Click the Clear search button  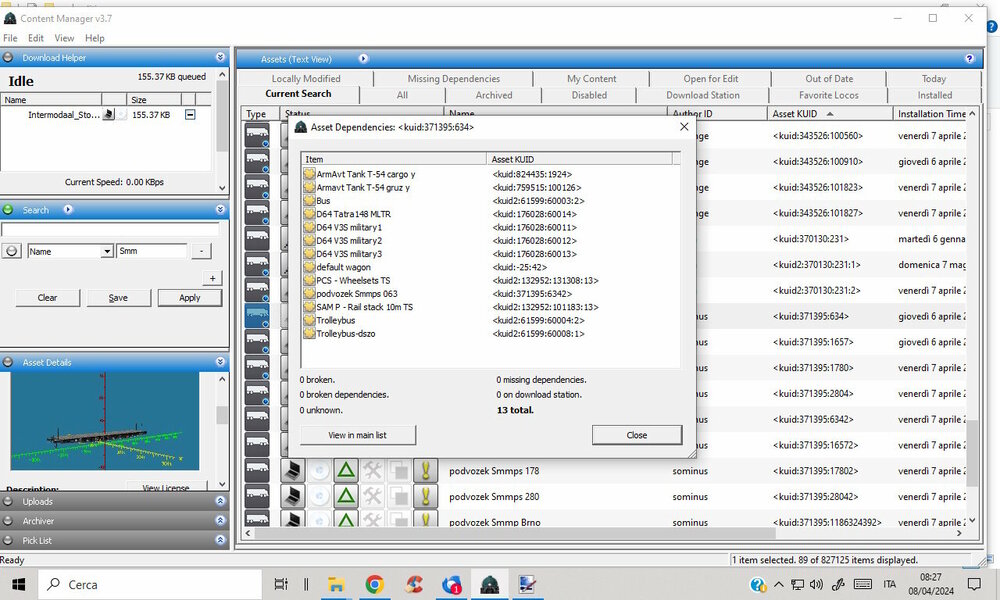47,298
